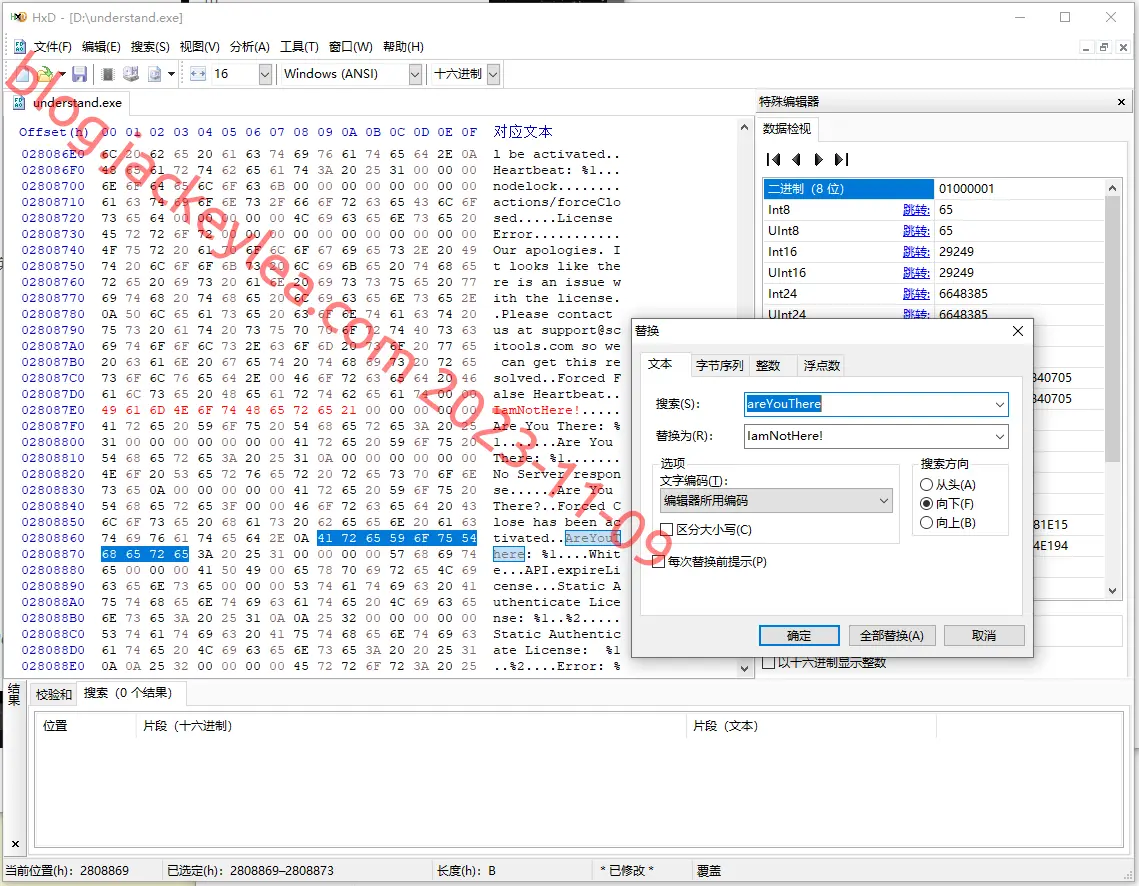The width and height of the screenshot is (1139, 886).
Task: Jump to first value in 数据检视 panel
Action: coord(773,159)
